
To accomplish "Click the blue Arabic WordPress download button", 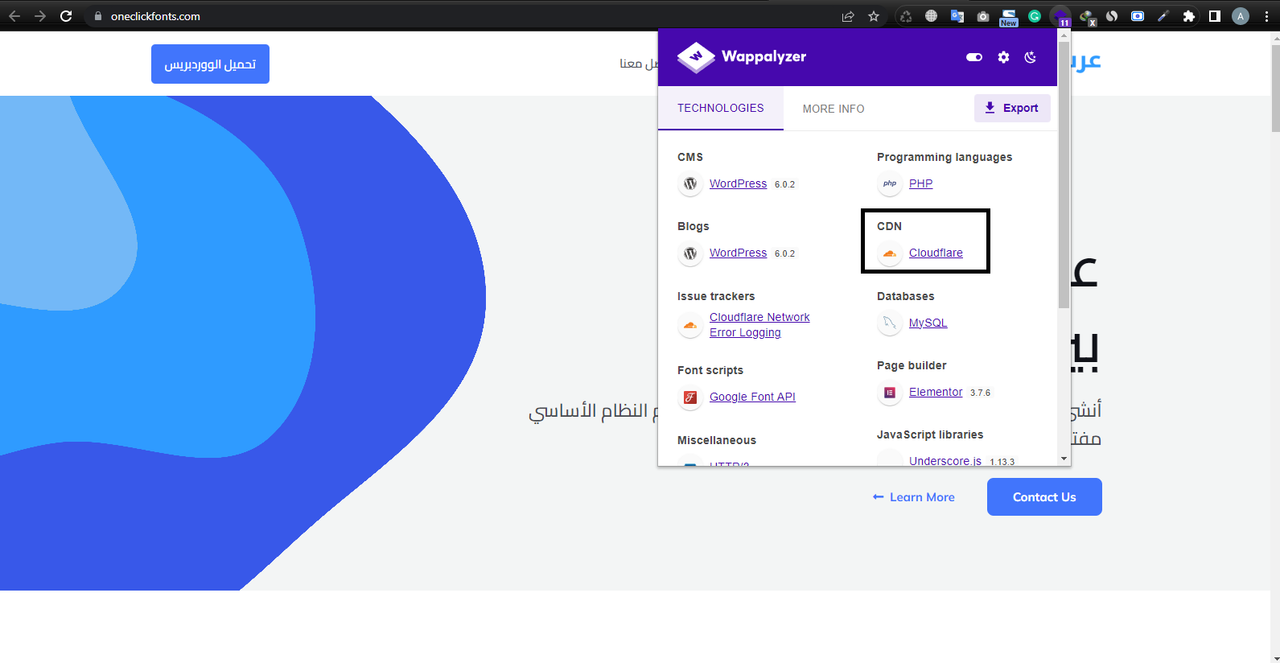I will [210, 64].
